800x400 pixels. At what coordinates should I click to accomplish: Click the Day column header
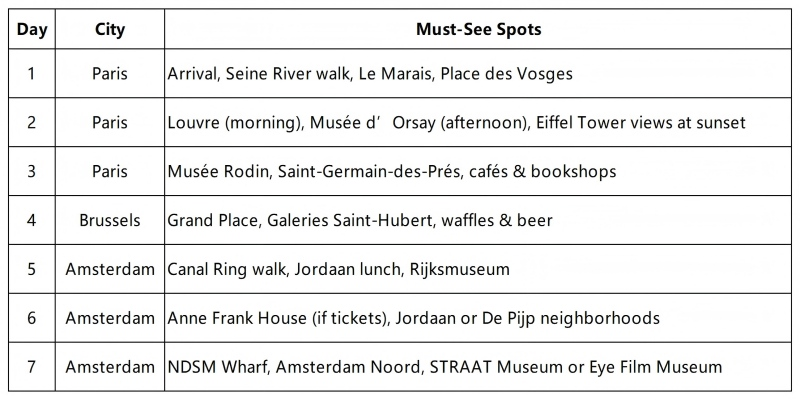click(x=31, y=30)
